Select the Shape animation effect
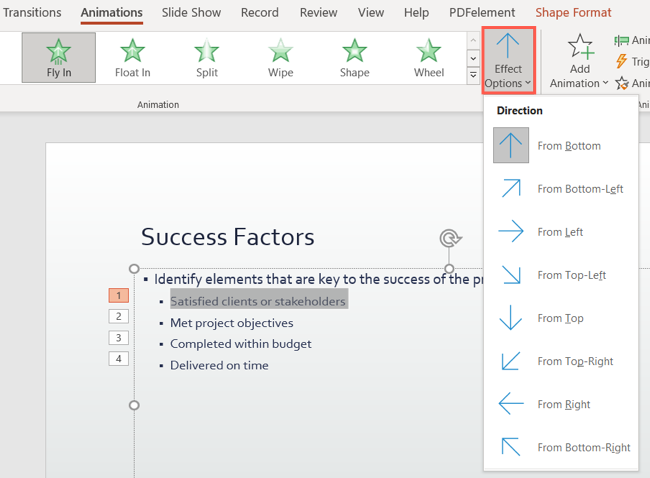The width and height of the screenshot is (650, 478). pos(354,57)
